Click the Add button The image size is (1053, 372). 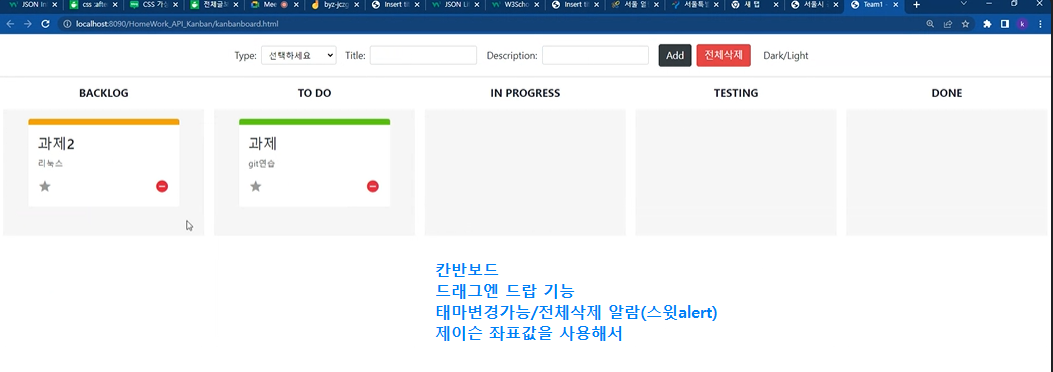coord(675,55)
